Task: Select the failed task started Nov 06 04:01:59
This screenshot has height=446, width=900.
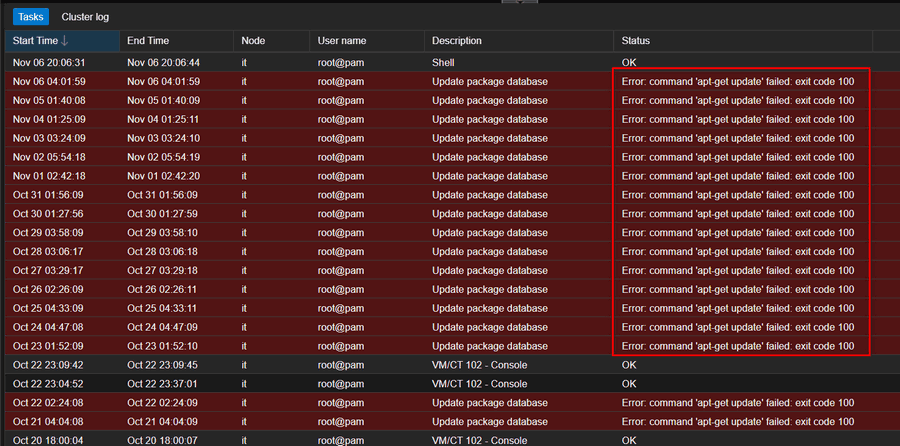Action: tap(489, 81)
